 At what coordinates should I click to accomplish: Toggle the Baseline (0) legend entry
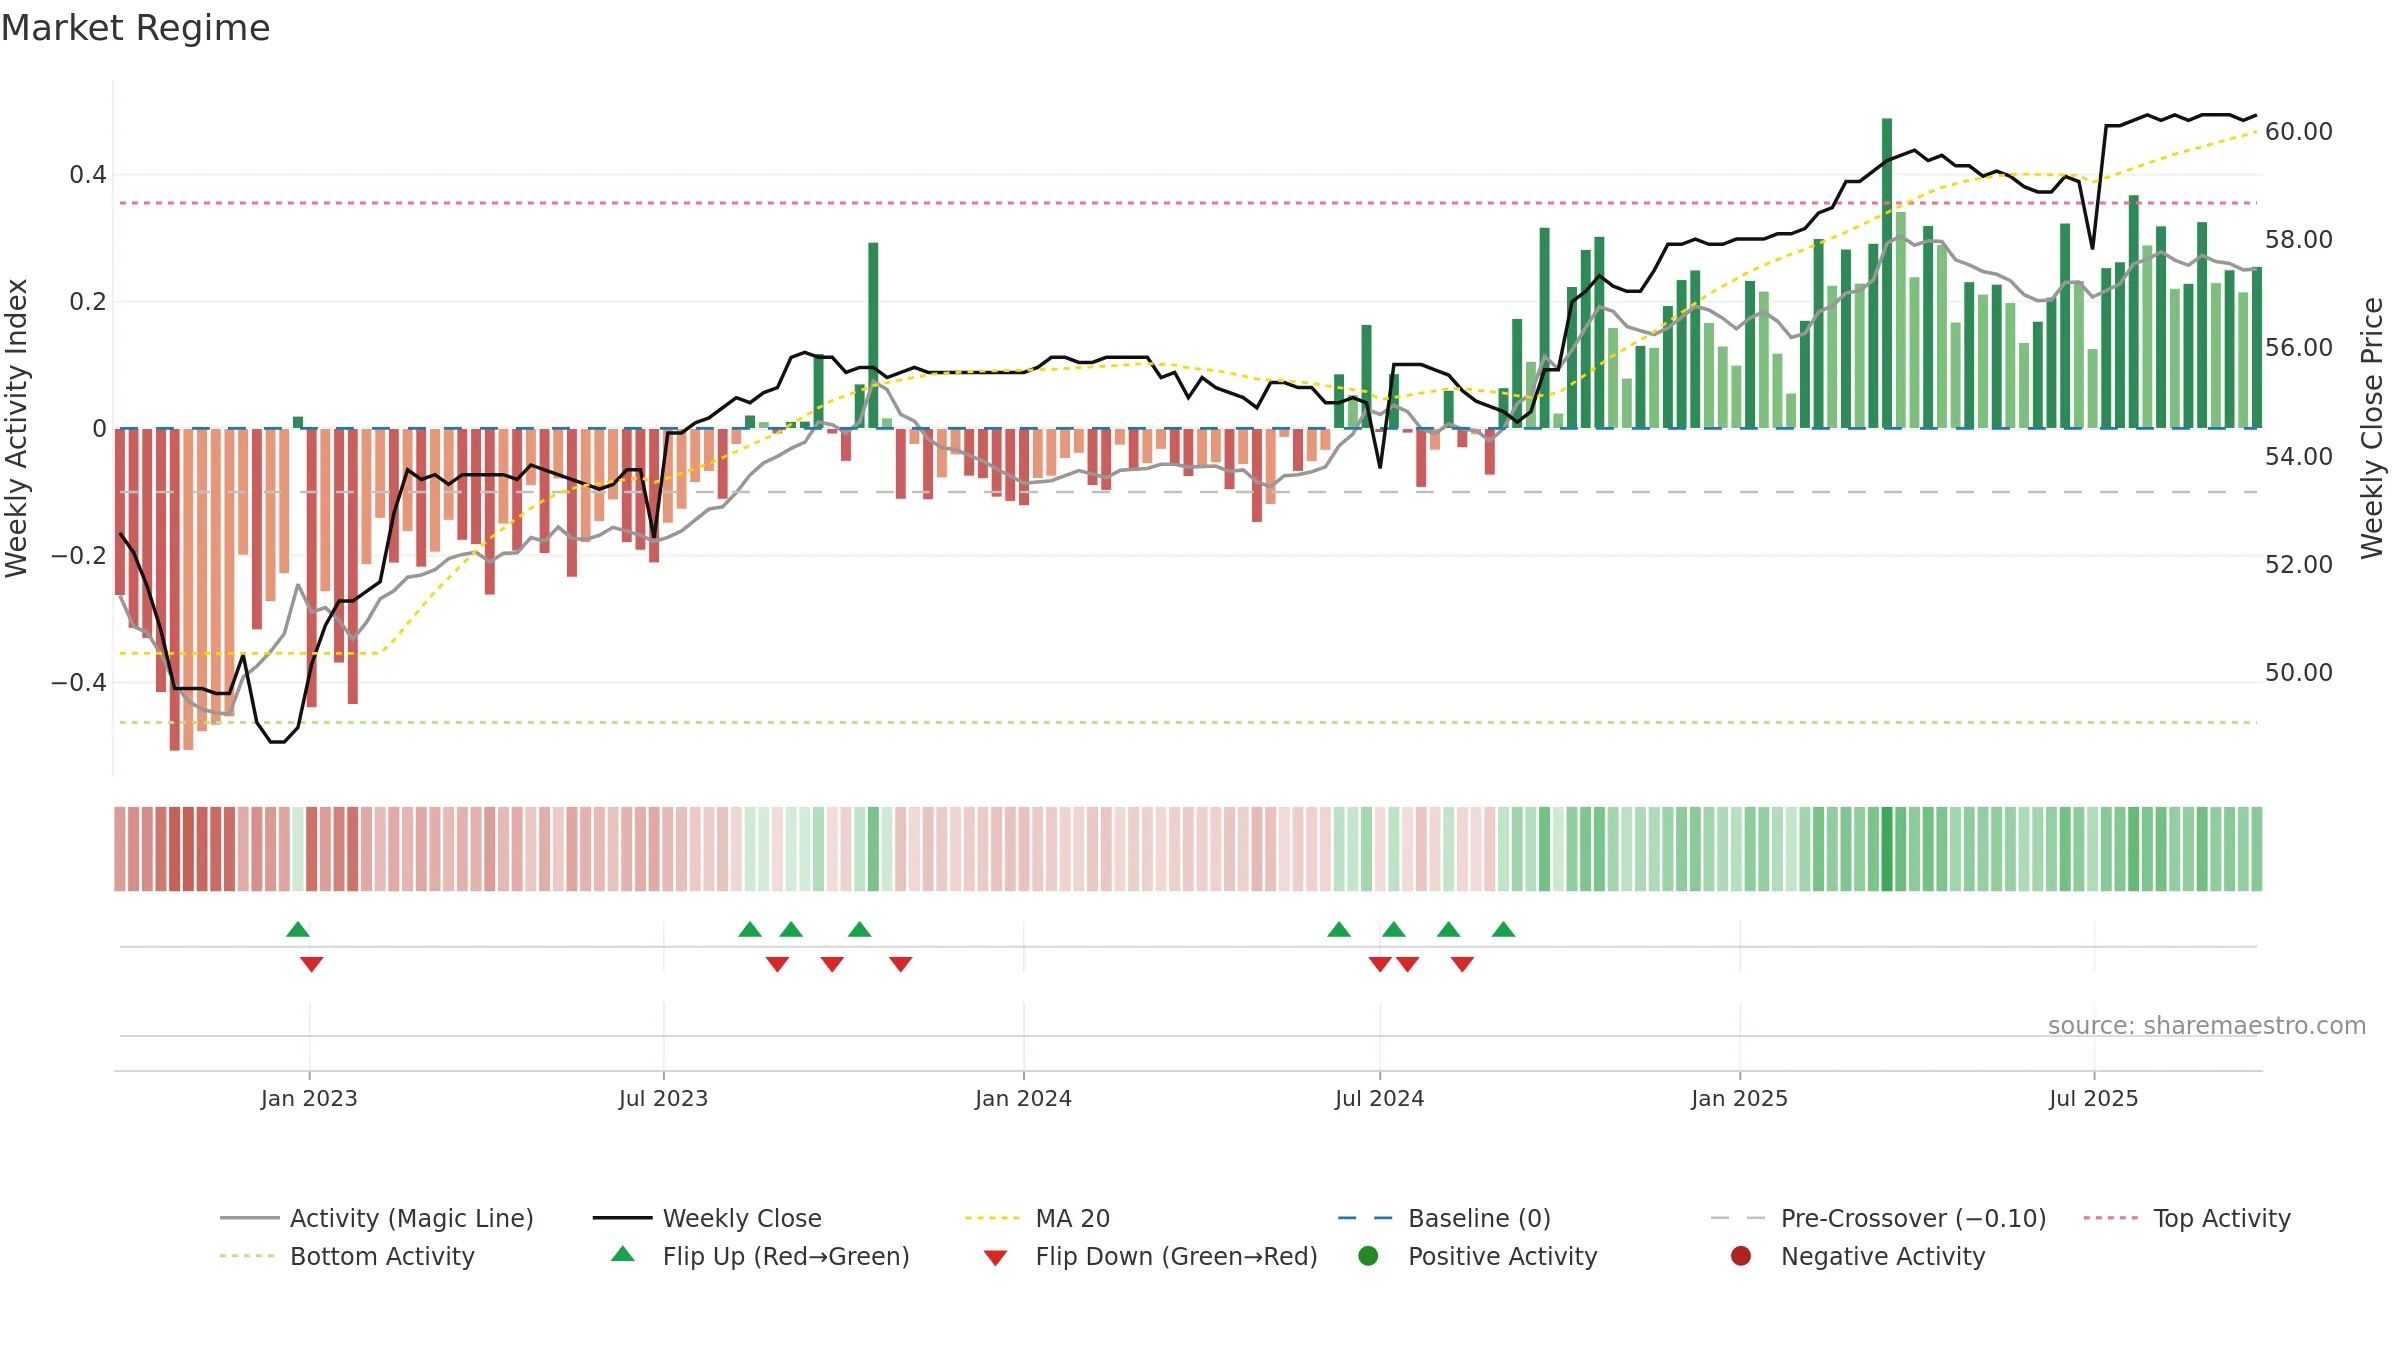point(1444,1218)
